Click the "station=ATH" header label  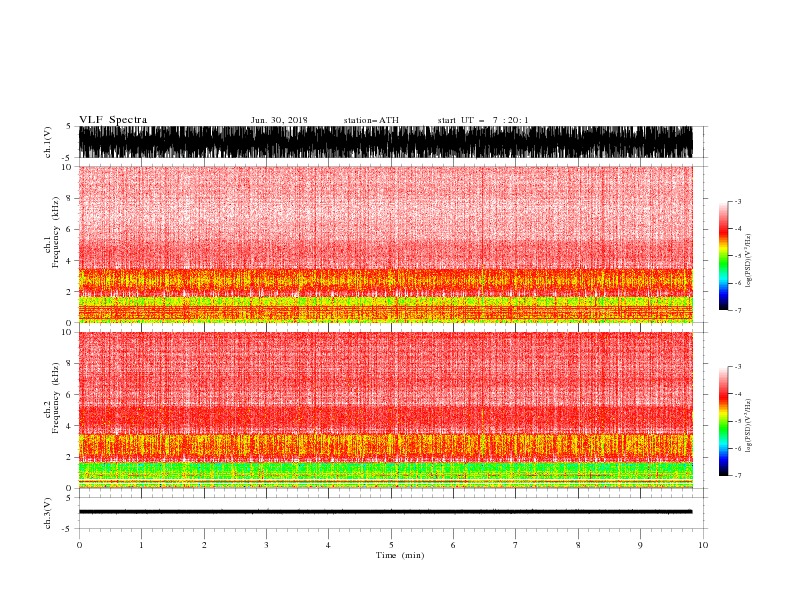[x=371, y=120]
